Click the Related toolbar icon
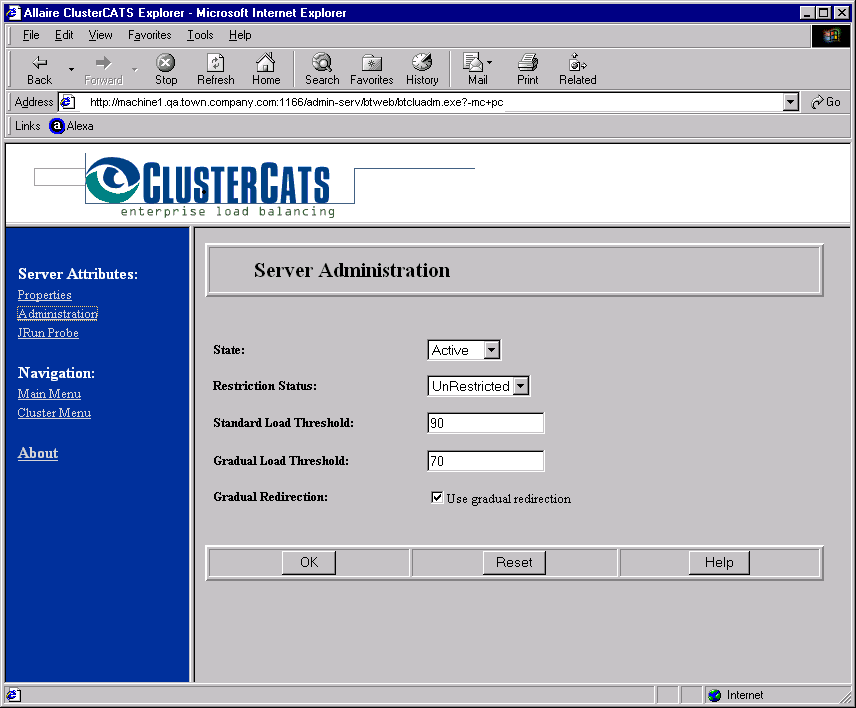This screenshot has height=708, width=856. tap(577, 62)
